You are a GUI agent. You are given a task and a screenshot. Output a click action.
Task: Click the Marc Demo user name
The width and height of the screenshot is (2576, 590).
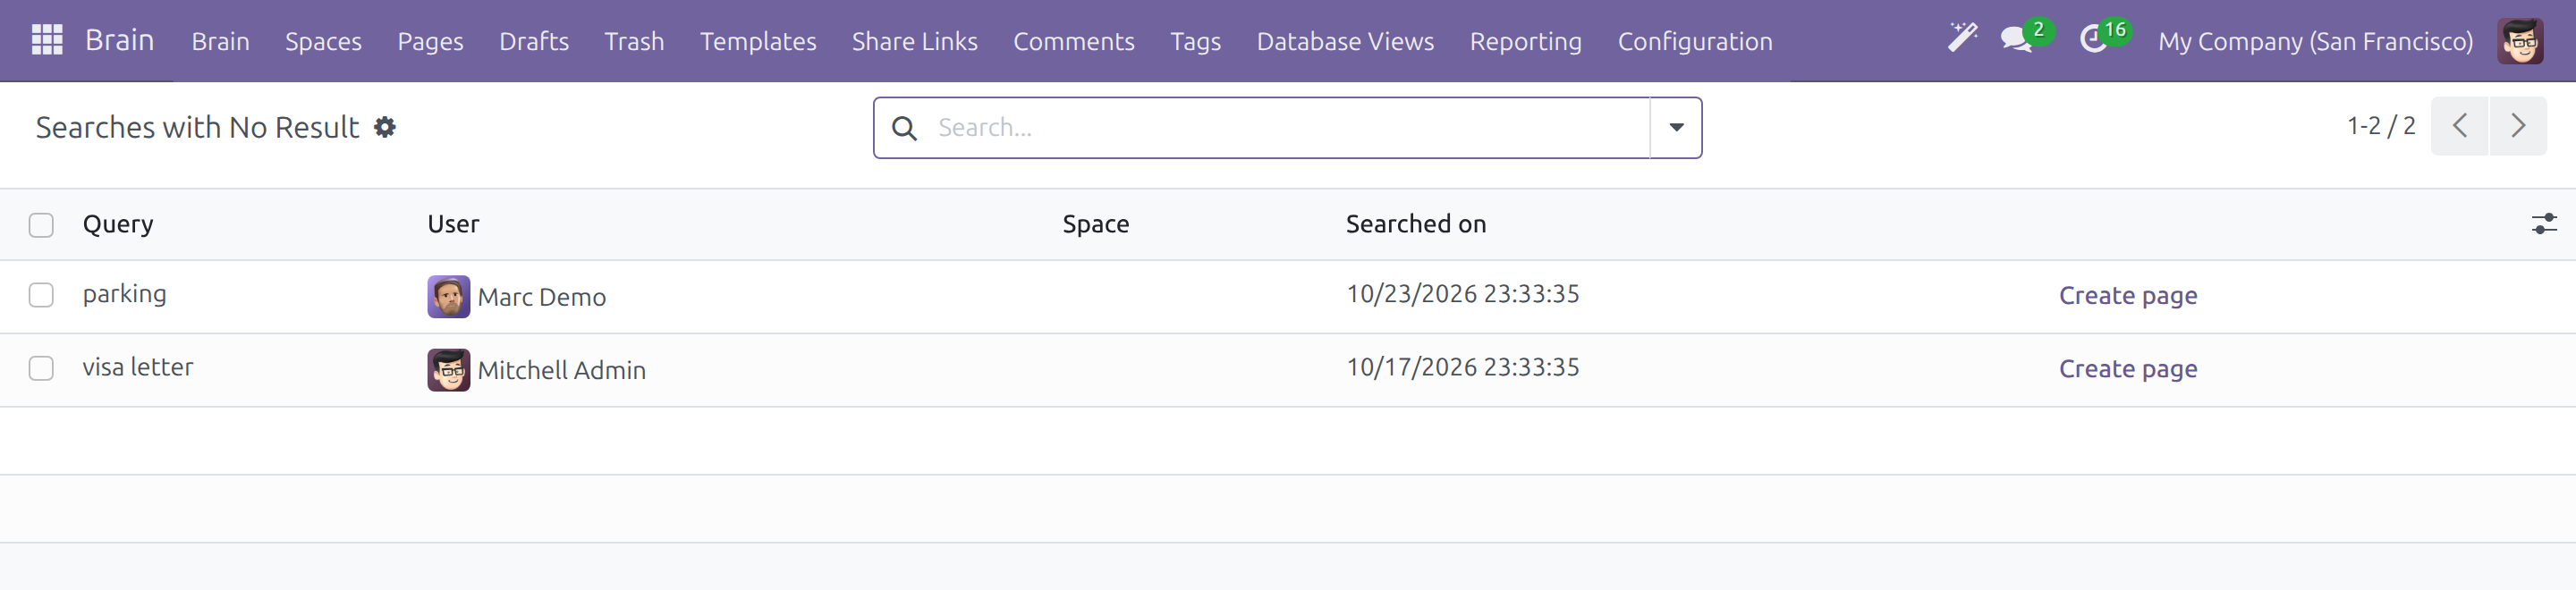click(541, 297)
